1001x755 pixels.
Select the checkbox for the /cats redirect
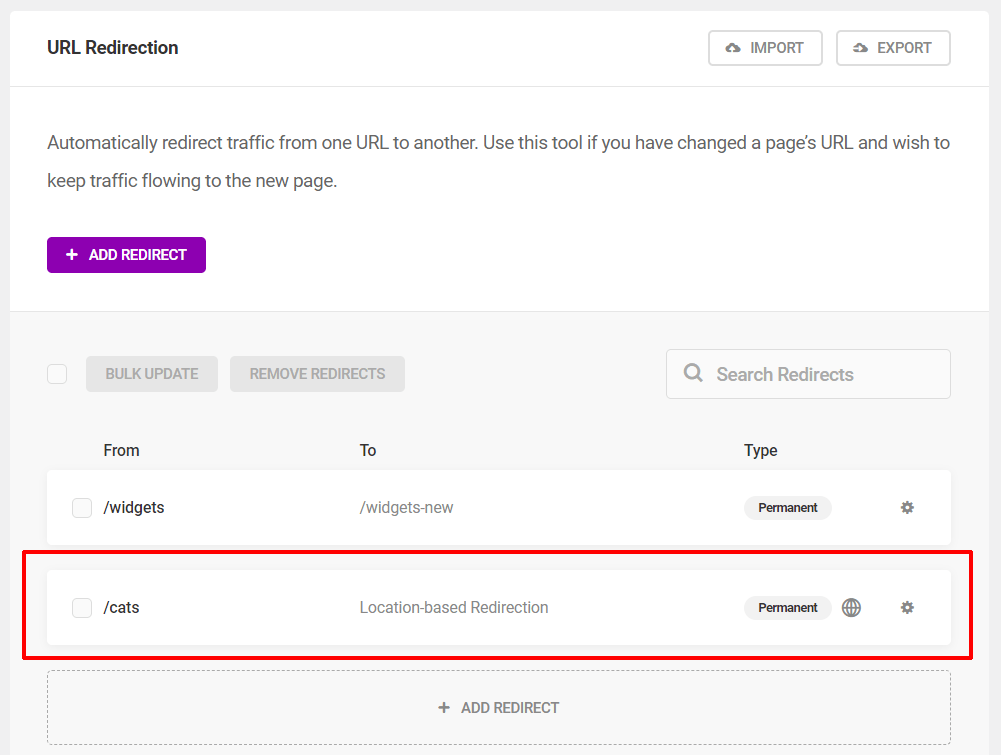click(81, 607)
